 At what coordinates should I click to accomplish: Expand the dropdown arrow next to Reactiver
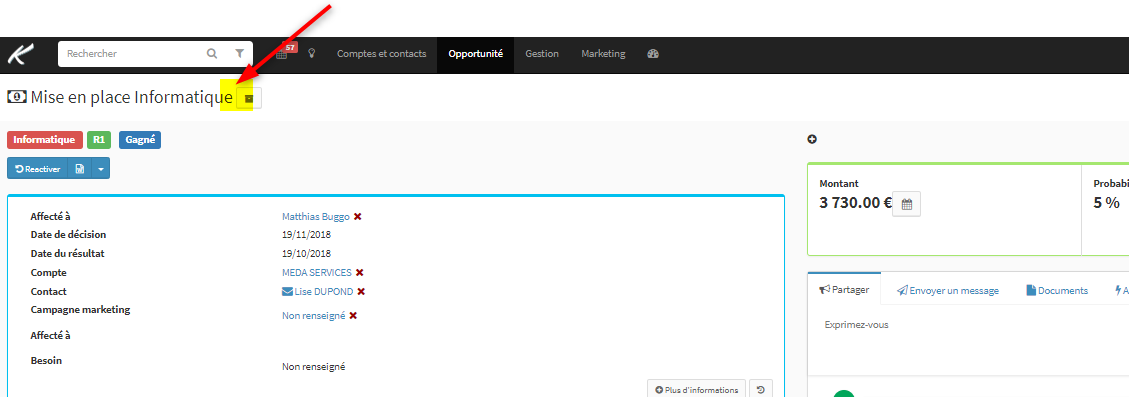(101, 169)
